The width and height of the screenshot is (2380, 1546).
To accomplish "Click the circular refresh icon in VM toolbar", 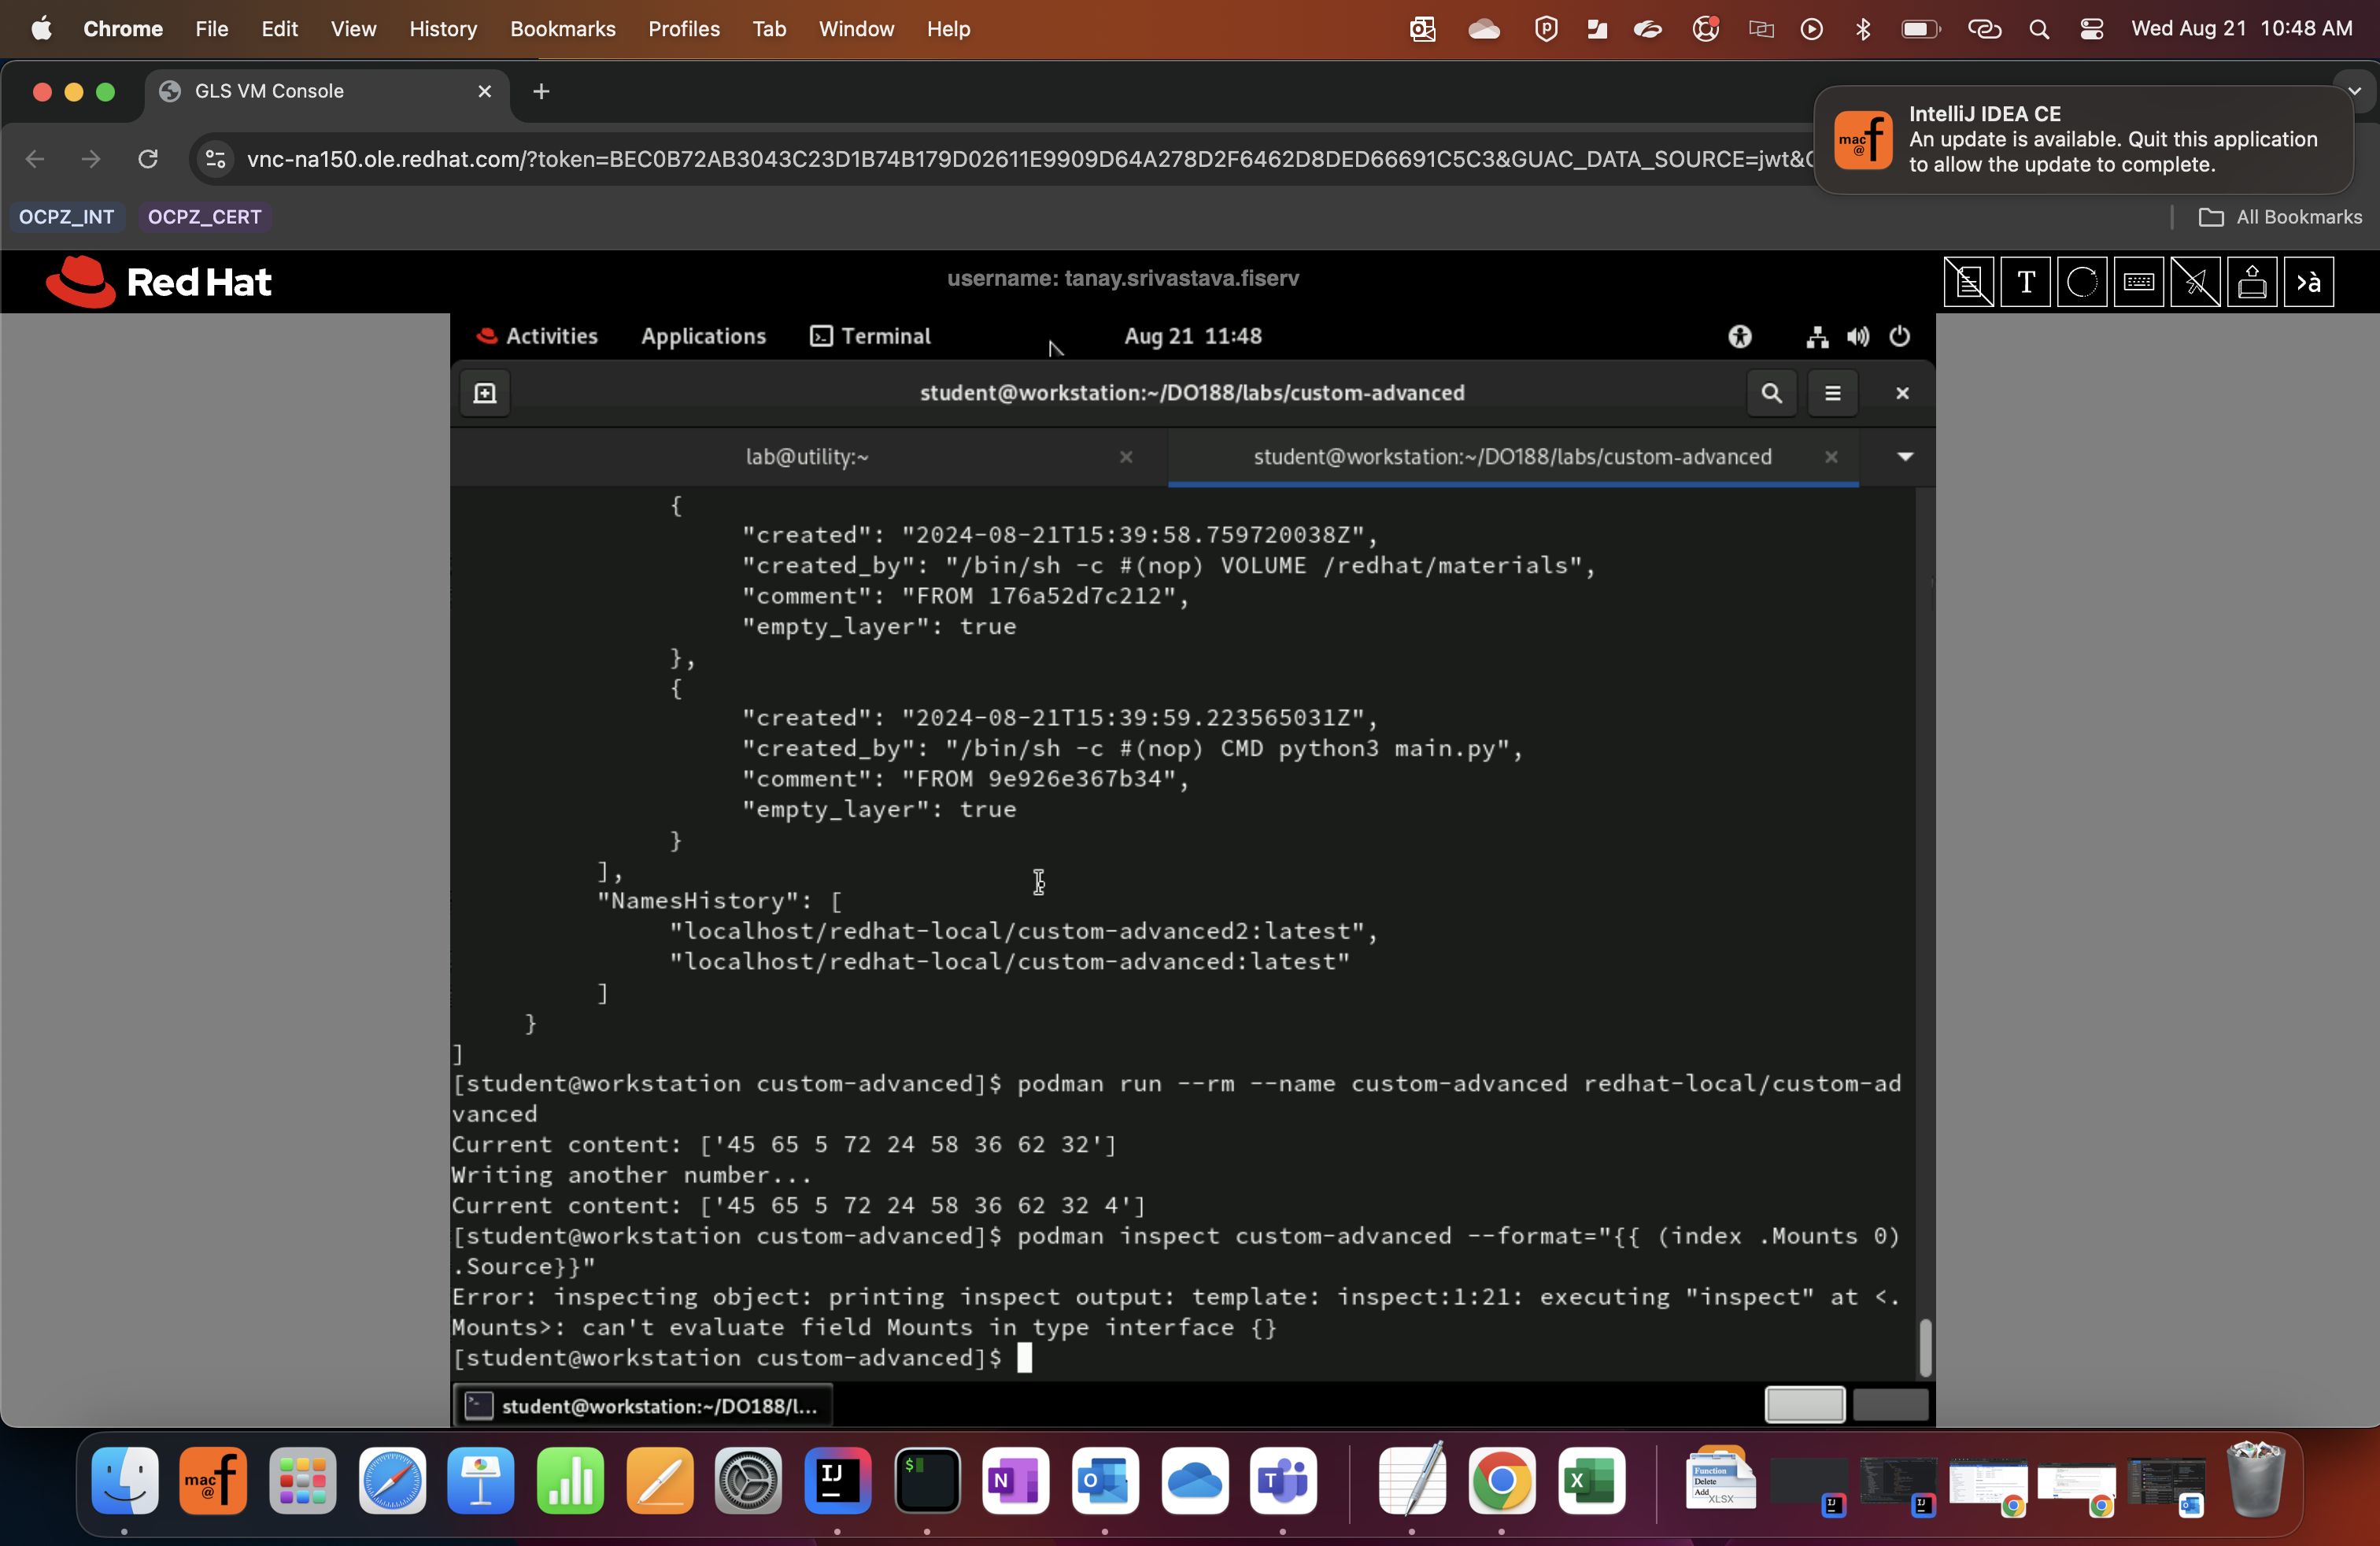I will coord(2082,283).
